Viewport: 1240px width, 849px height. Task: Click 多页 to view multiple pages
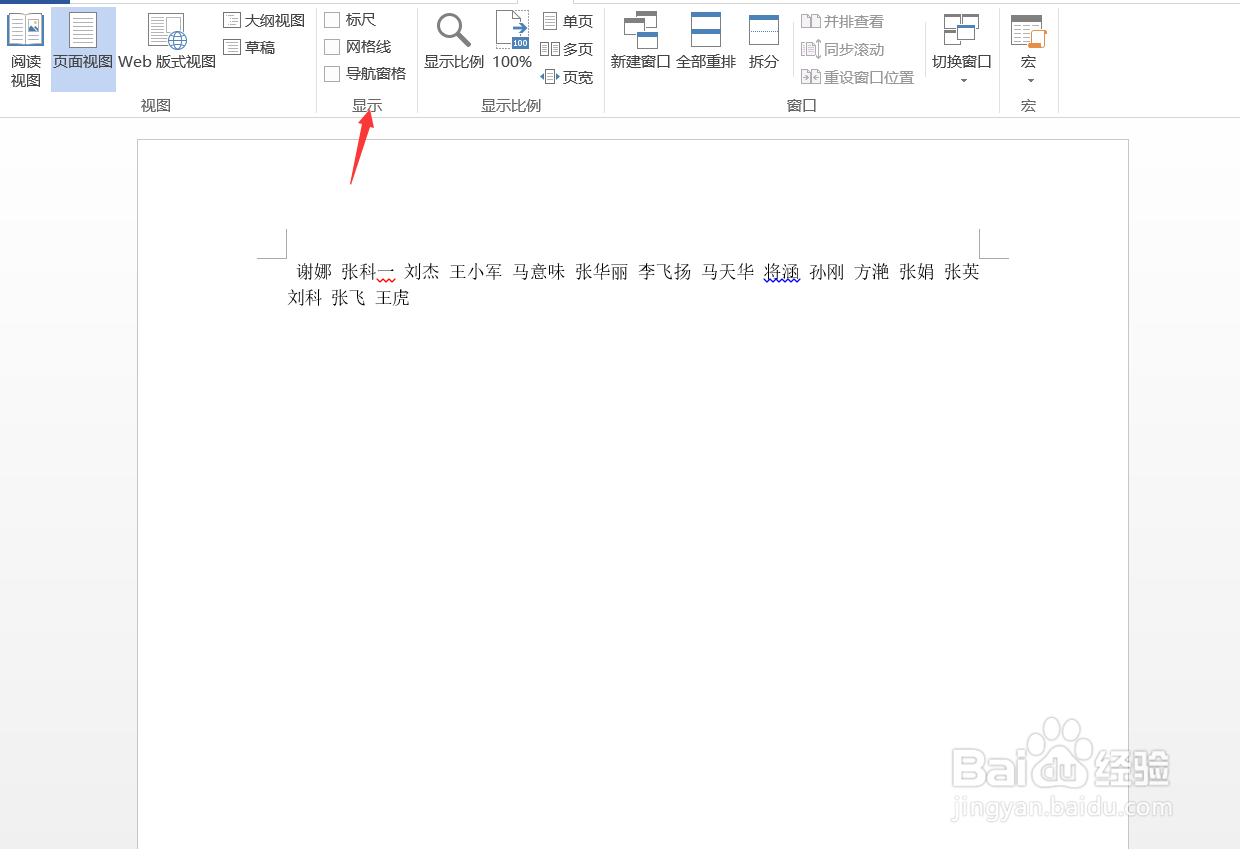[567, 47]
